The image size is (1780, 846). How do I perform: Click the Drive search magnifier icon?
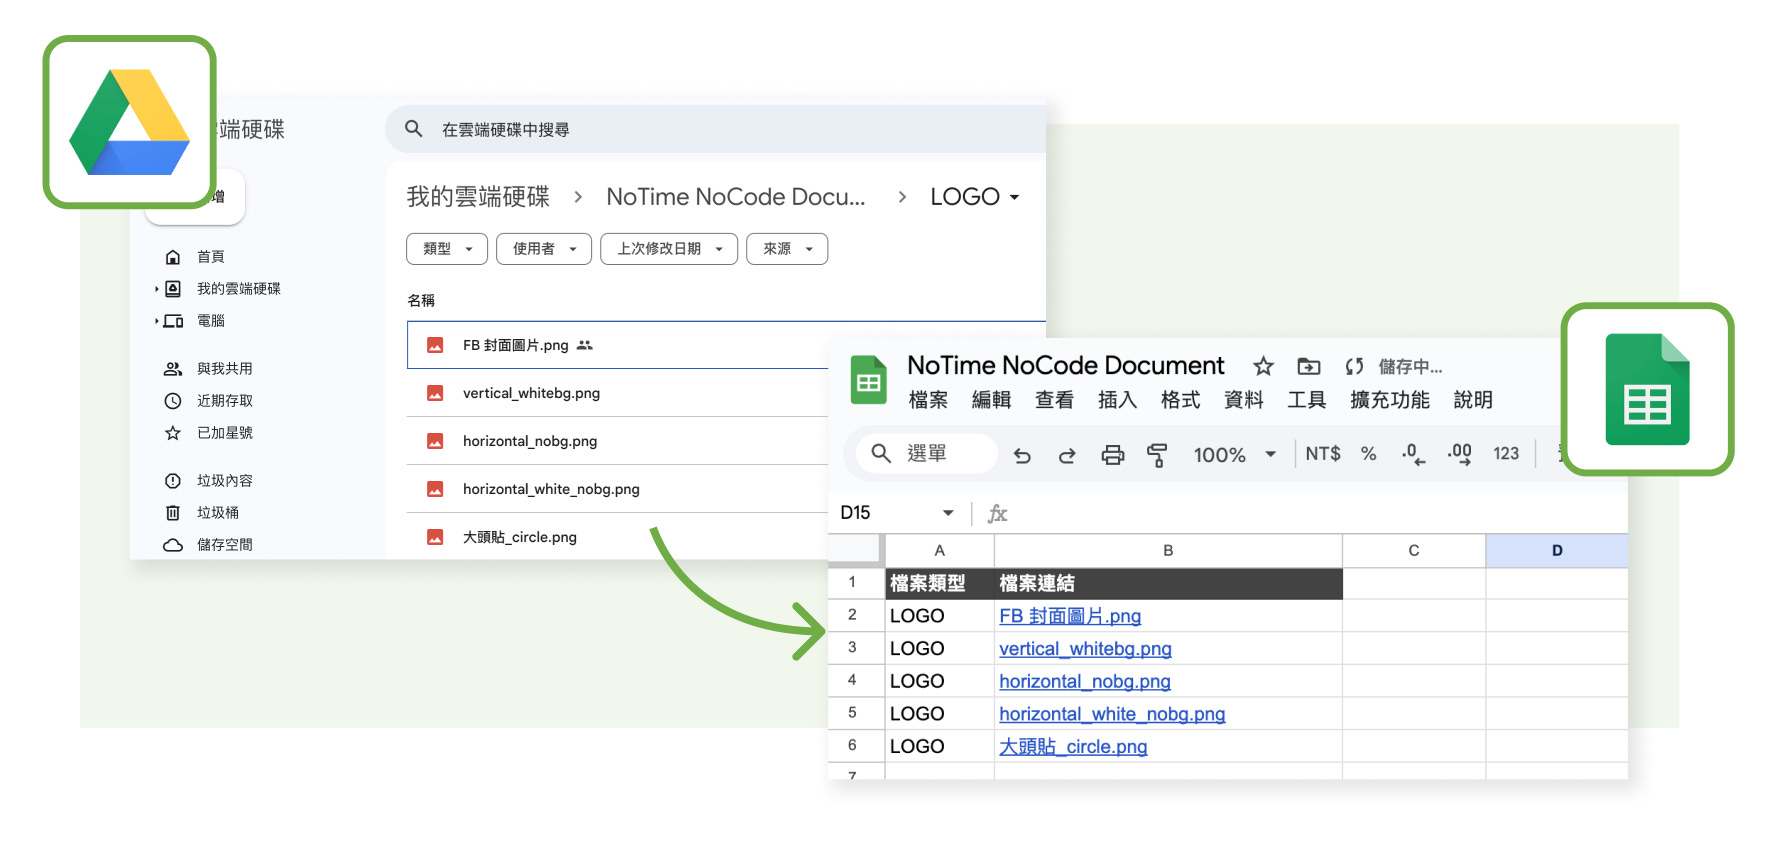[x=413, y=129]
